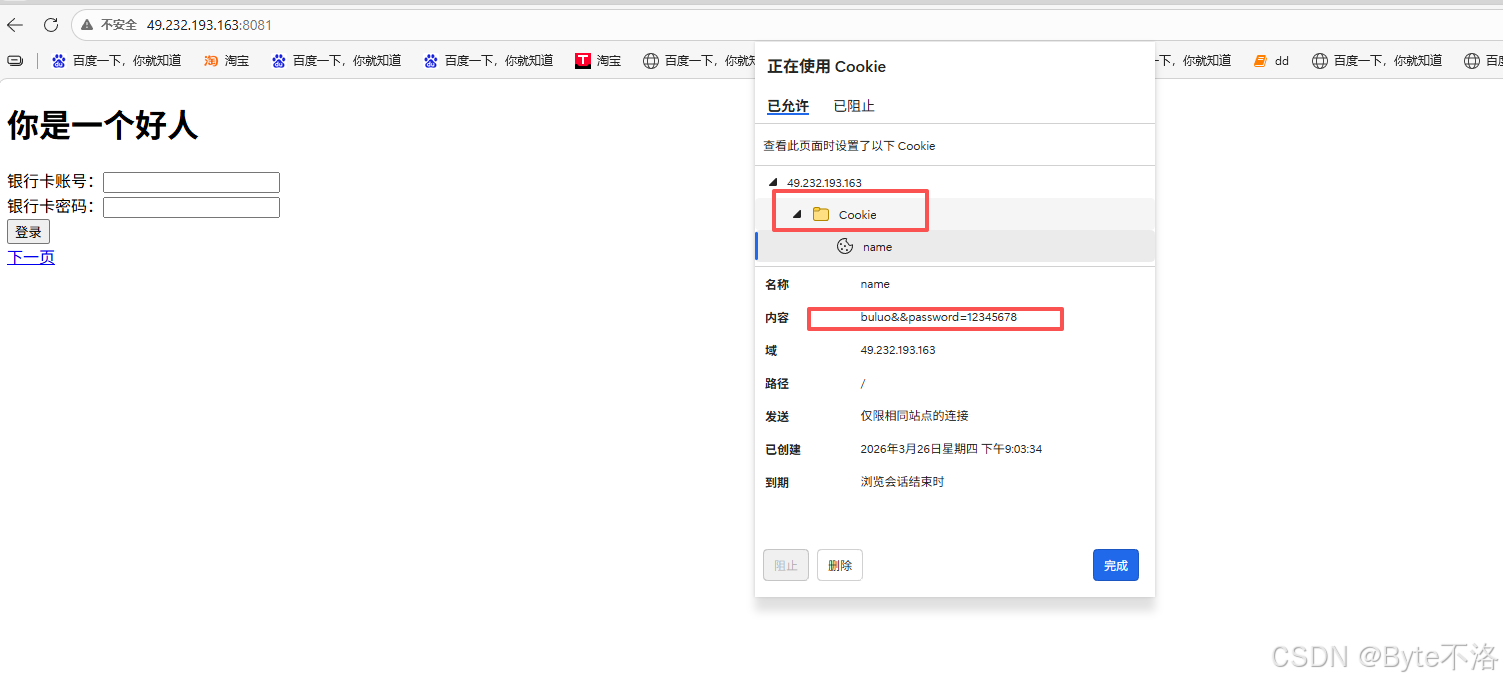The width and height of the screenshot is (1503, 683).
Task: Go back using the browser back arrow
Action: pyautogui.click(x=15, y=25)
